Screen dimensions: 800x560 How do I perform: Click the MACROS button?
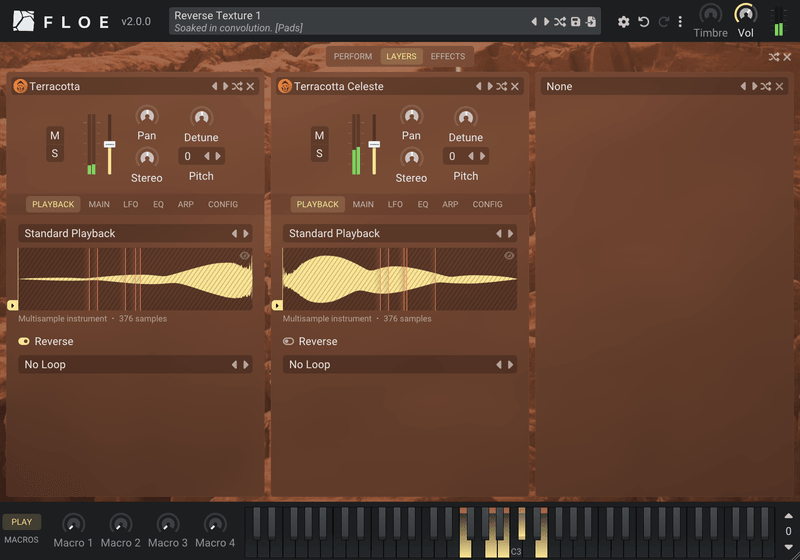[21, 540]
